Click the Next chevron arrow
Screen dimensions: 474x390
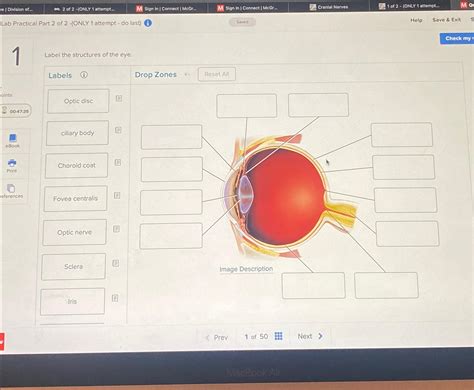320,336
